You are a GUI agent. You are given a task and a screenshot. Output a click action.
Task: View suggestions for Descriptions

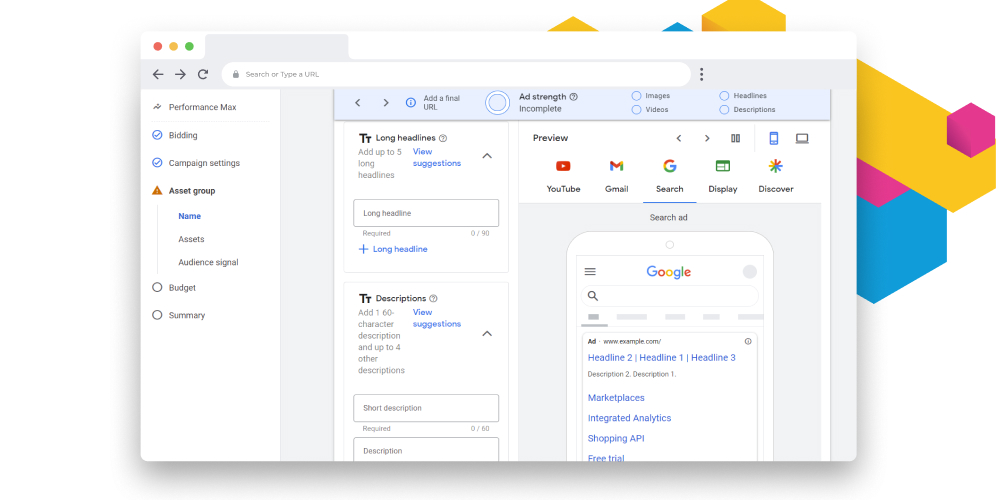(437, 318)
